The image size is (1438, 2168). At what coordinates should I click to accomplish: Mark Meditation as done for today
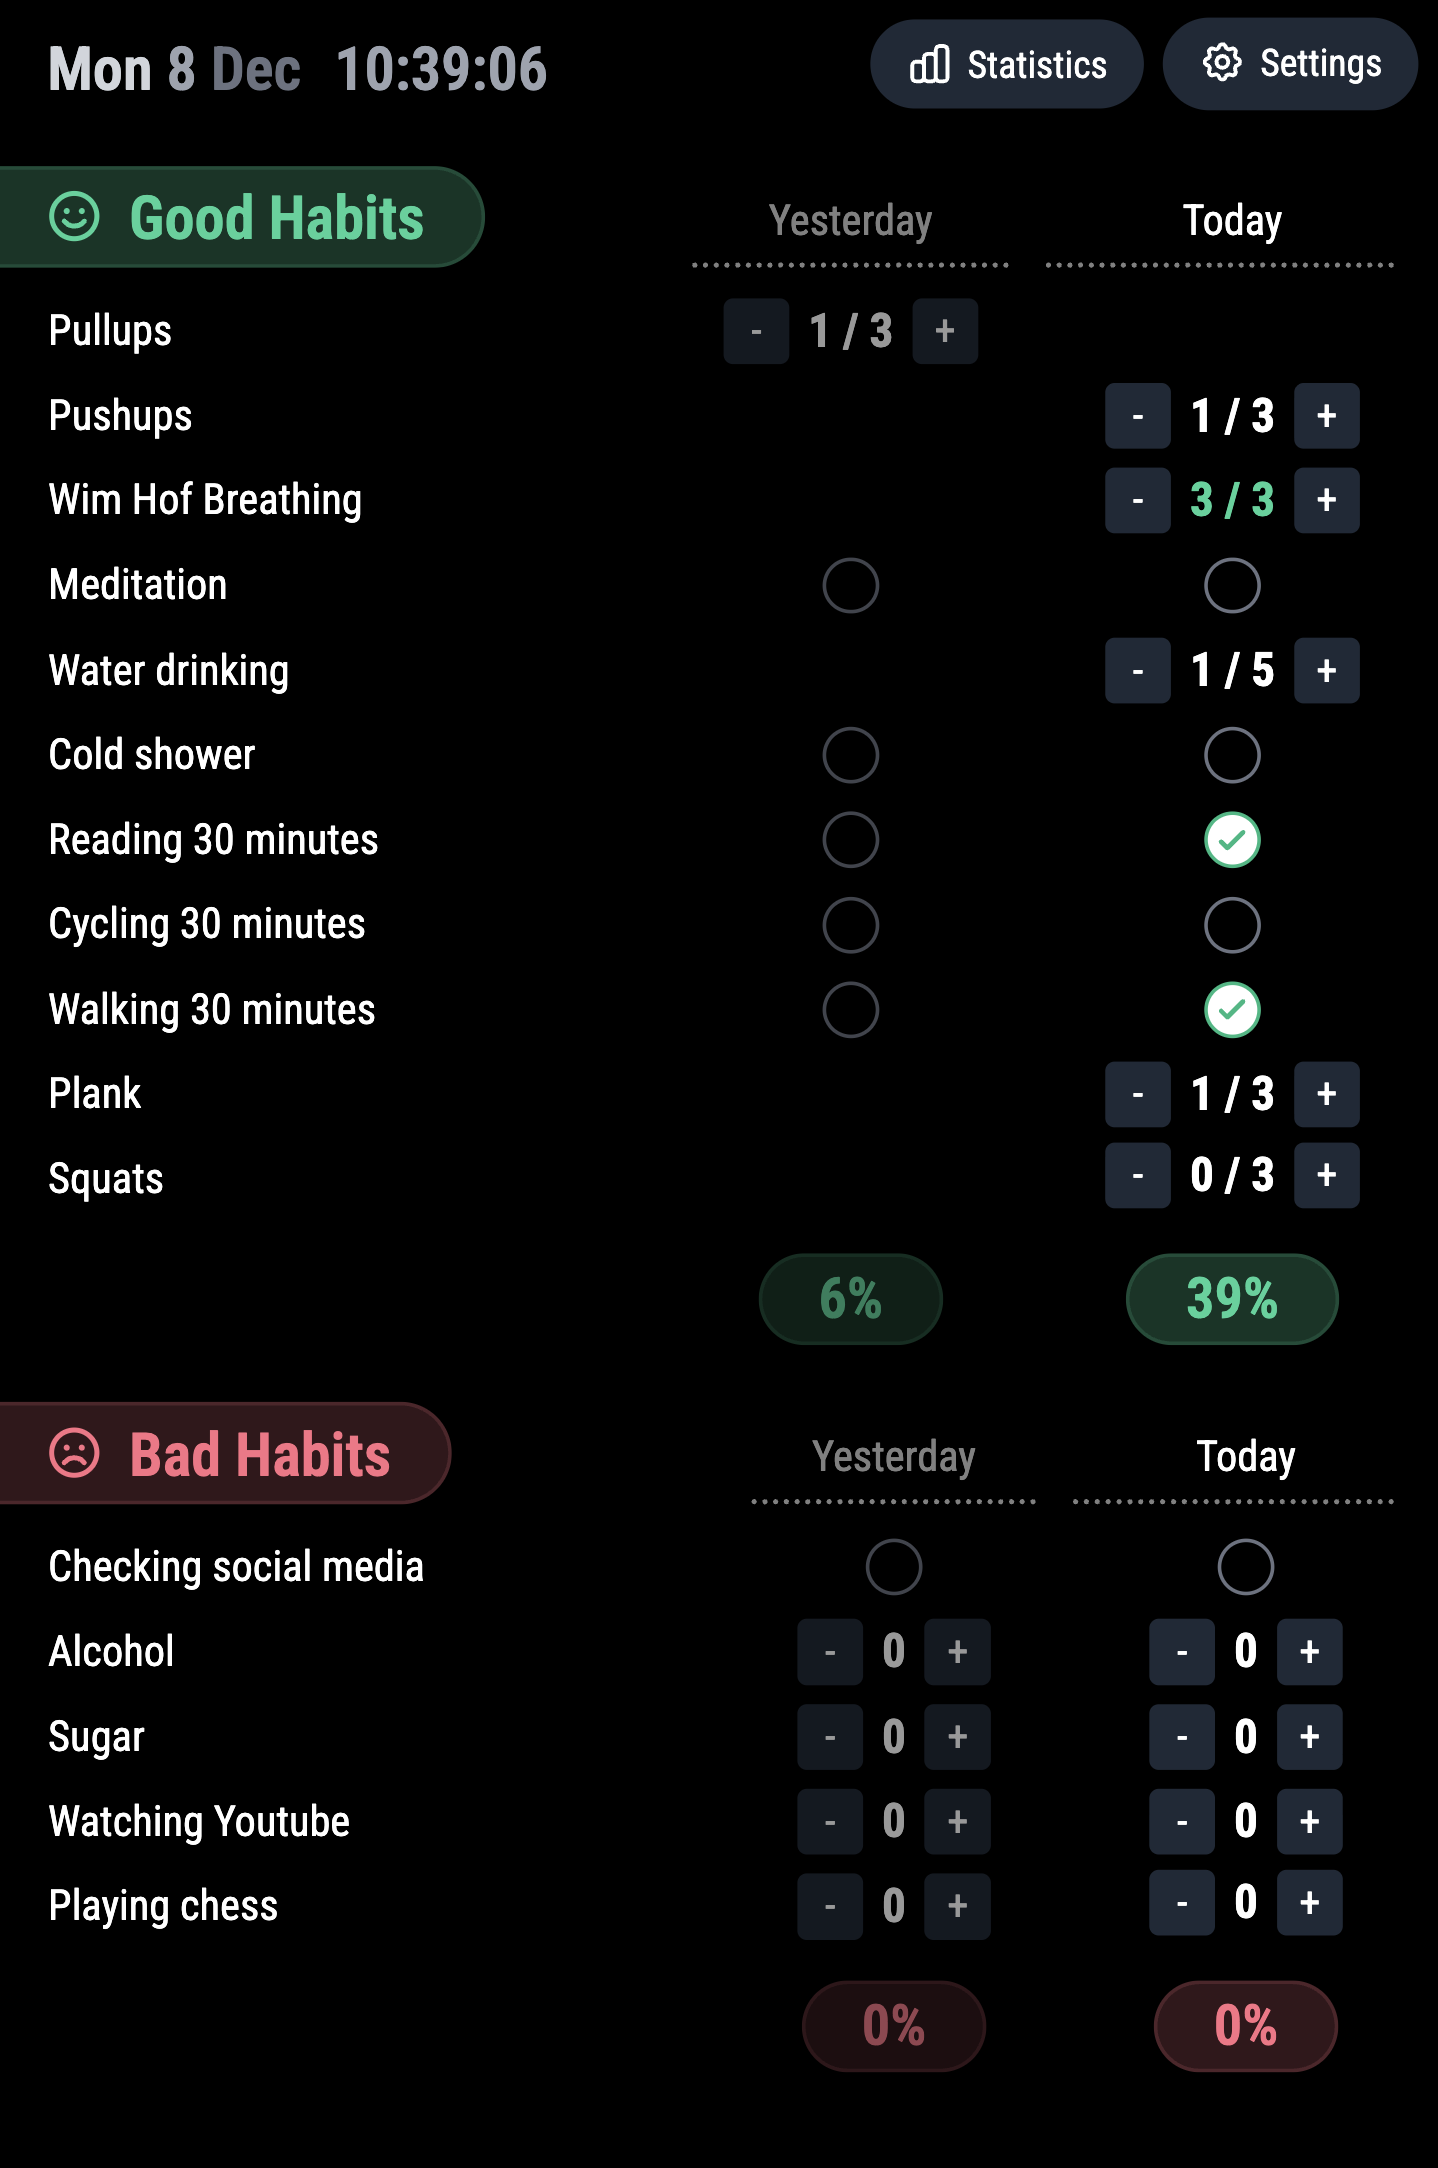pyautogui.click(x=1231, y=585)
